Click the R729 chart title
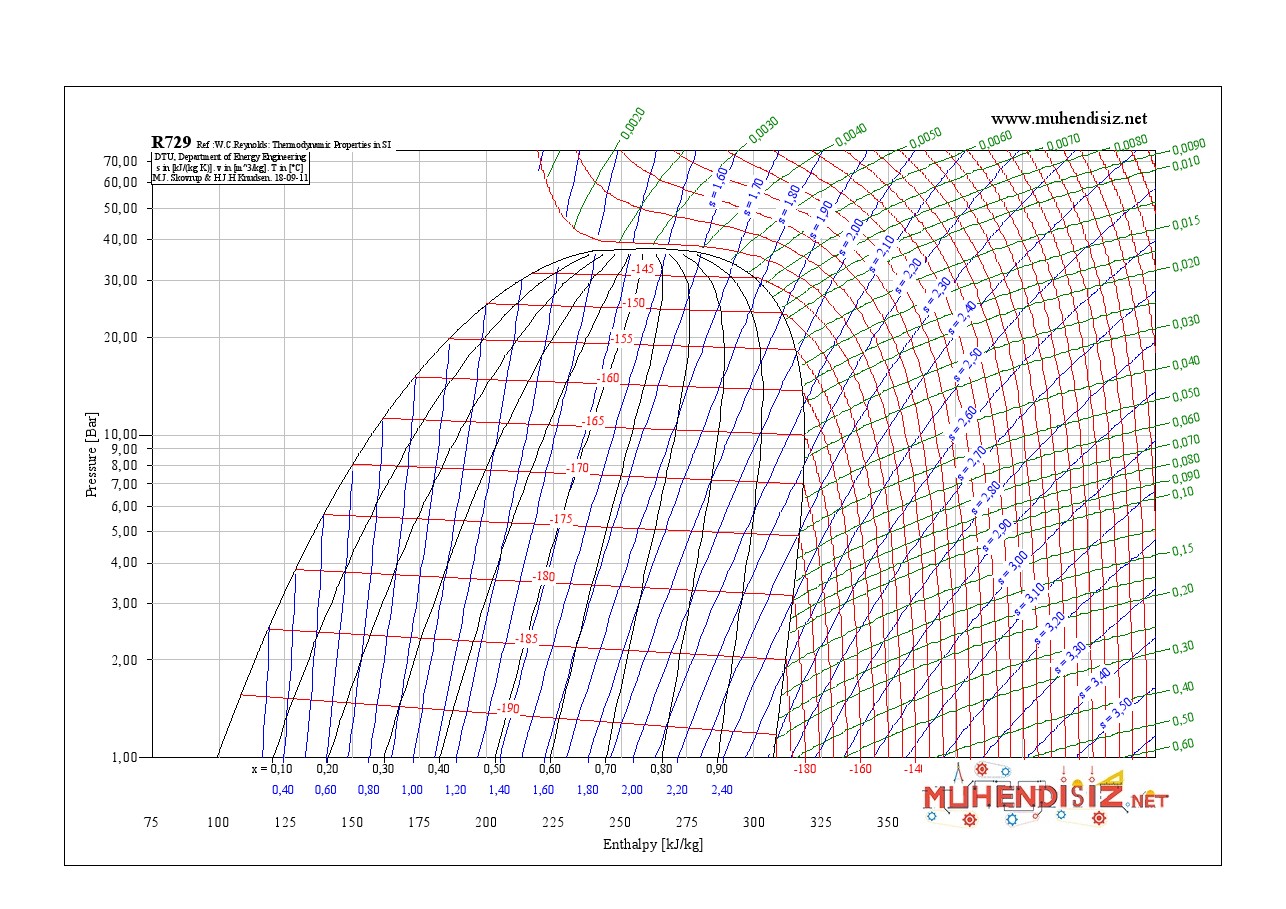The height and width of the screenshot is (909, 1286). (171, 142)
